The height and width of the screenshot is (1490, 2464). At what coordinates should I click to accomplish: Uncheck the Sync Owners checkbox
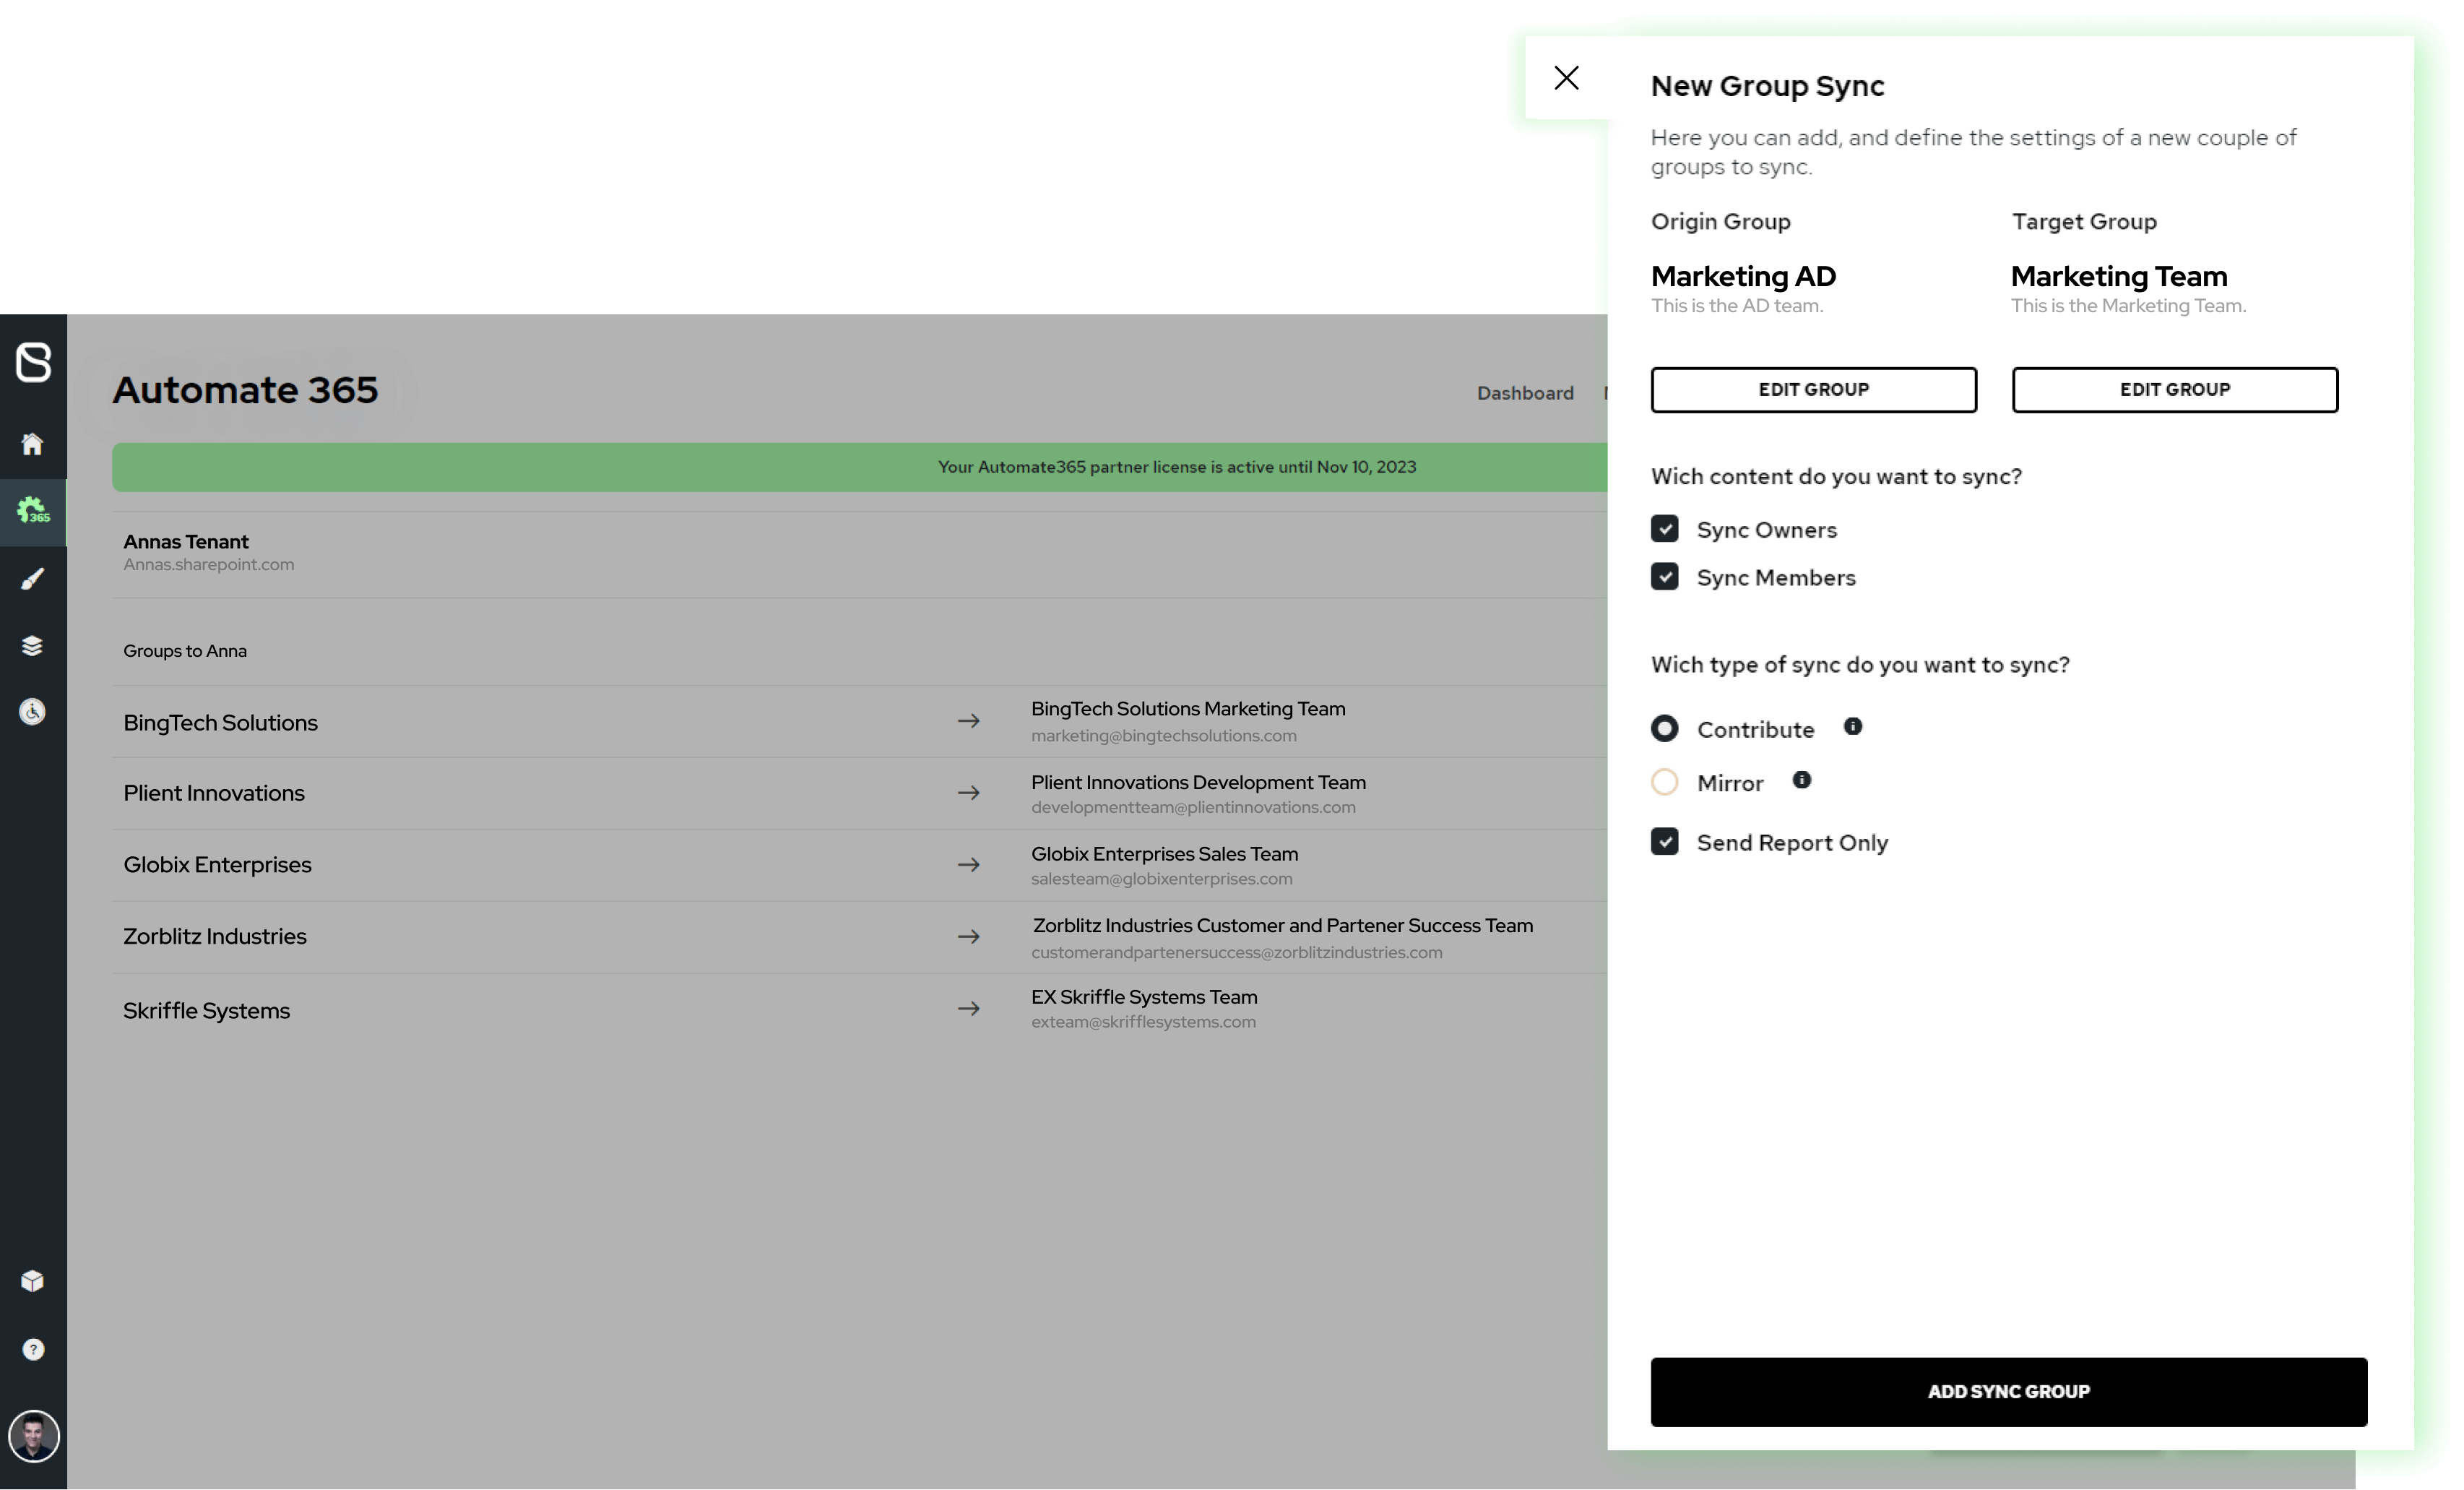pos(1665,529)
